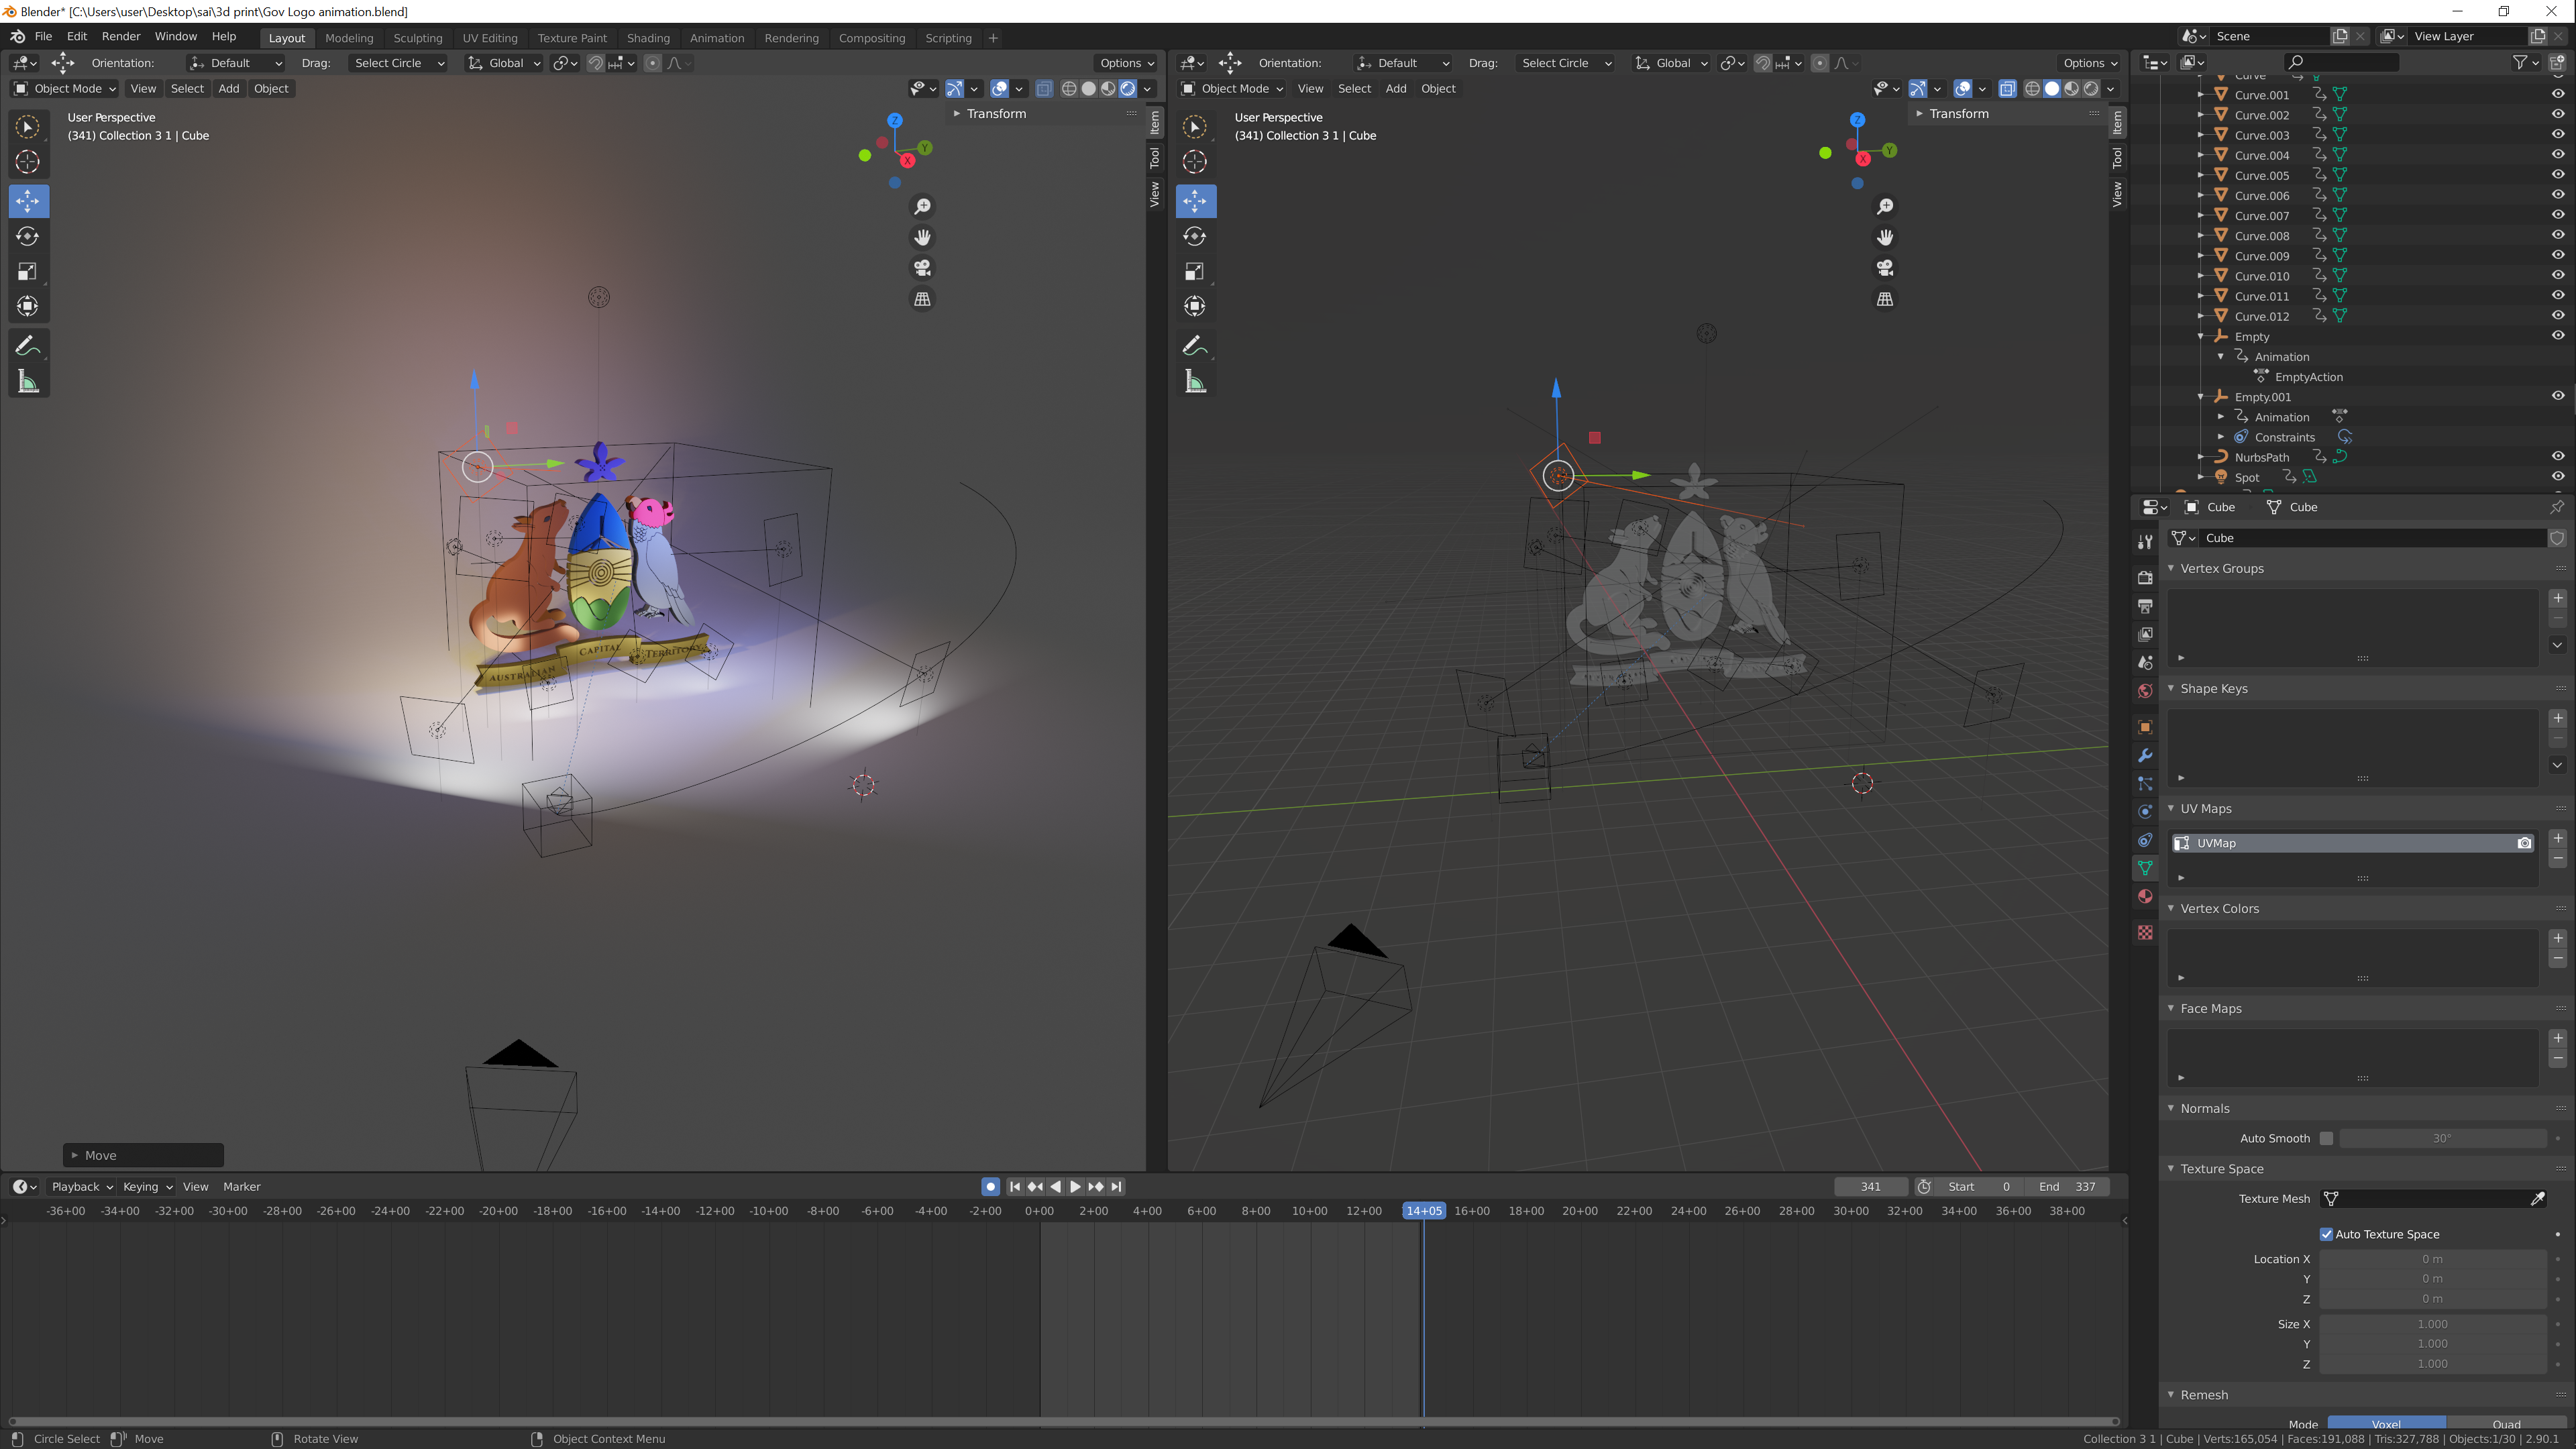Open Add menu in left viewport
The width and height of the screenshot is (2576, 1449).
pos(229,89)
